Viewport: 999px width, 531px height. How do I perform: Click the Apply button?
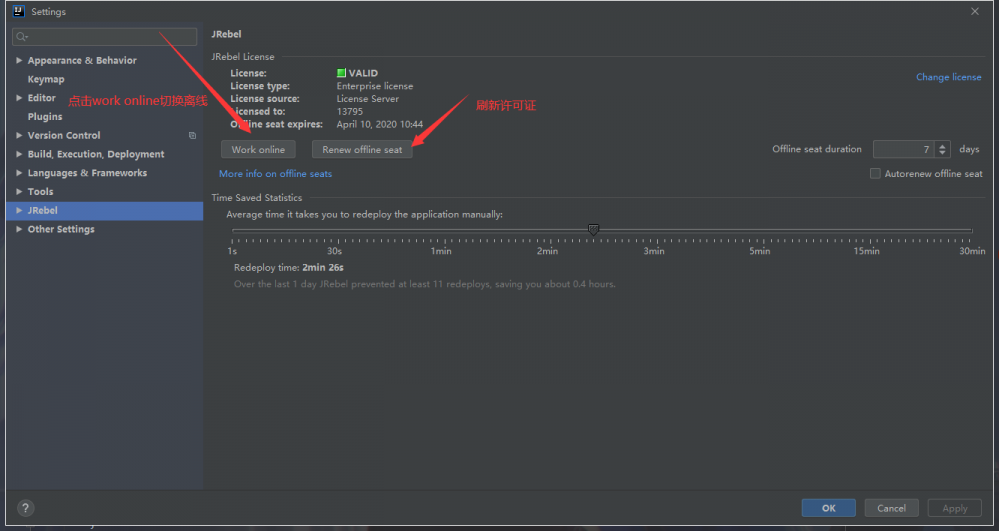(954, 508)
